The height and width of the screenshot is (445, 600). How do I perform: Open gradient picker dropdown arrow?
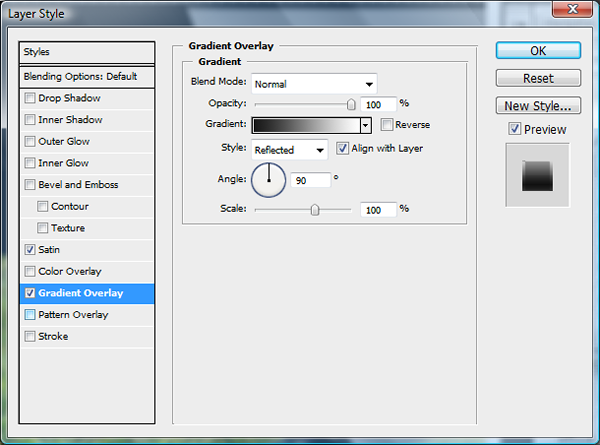pyautogui.click(x=365, y=125)
